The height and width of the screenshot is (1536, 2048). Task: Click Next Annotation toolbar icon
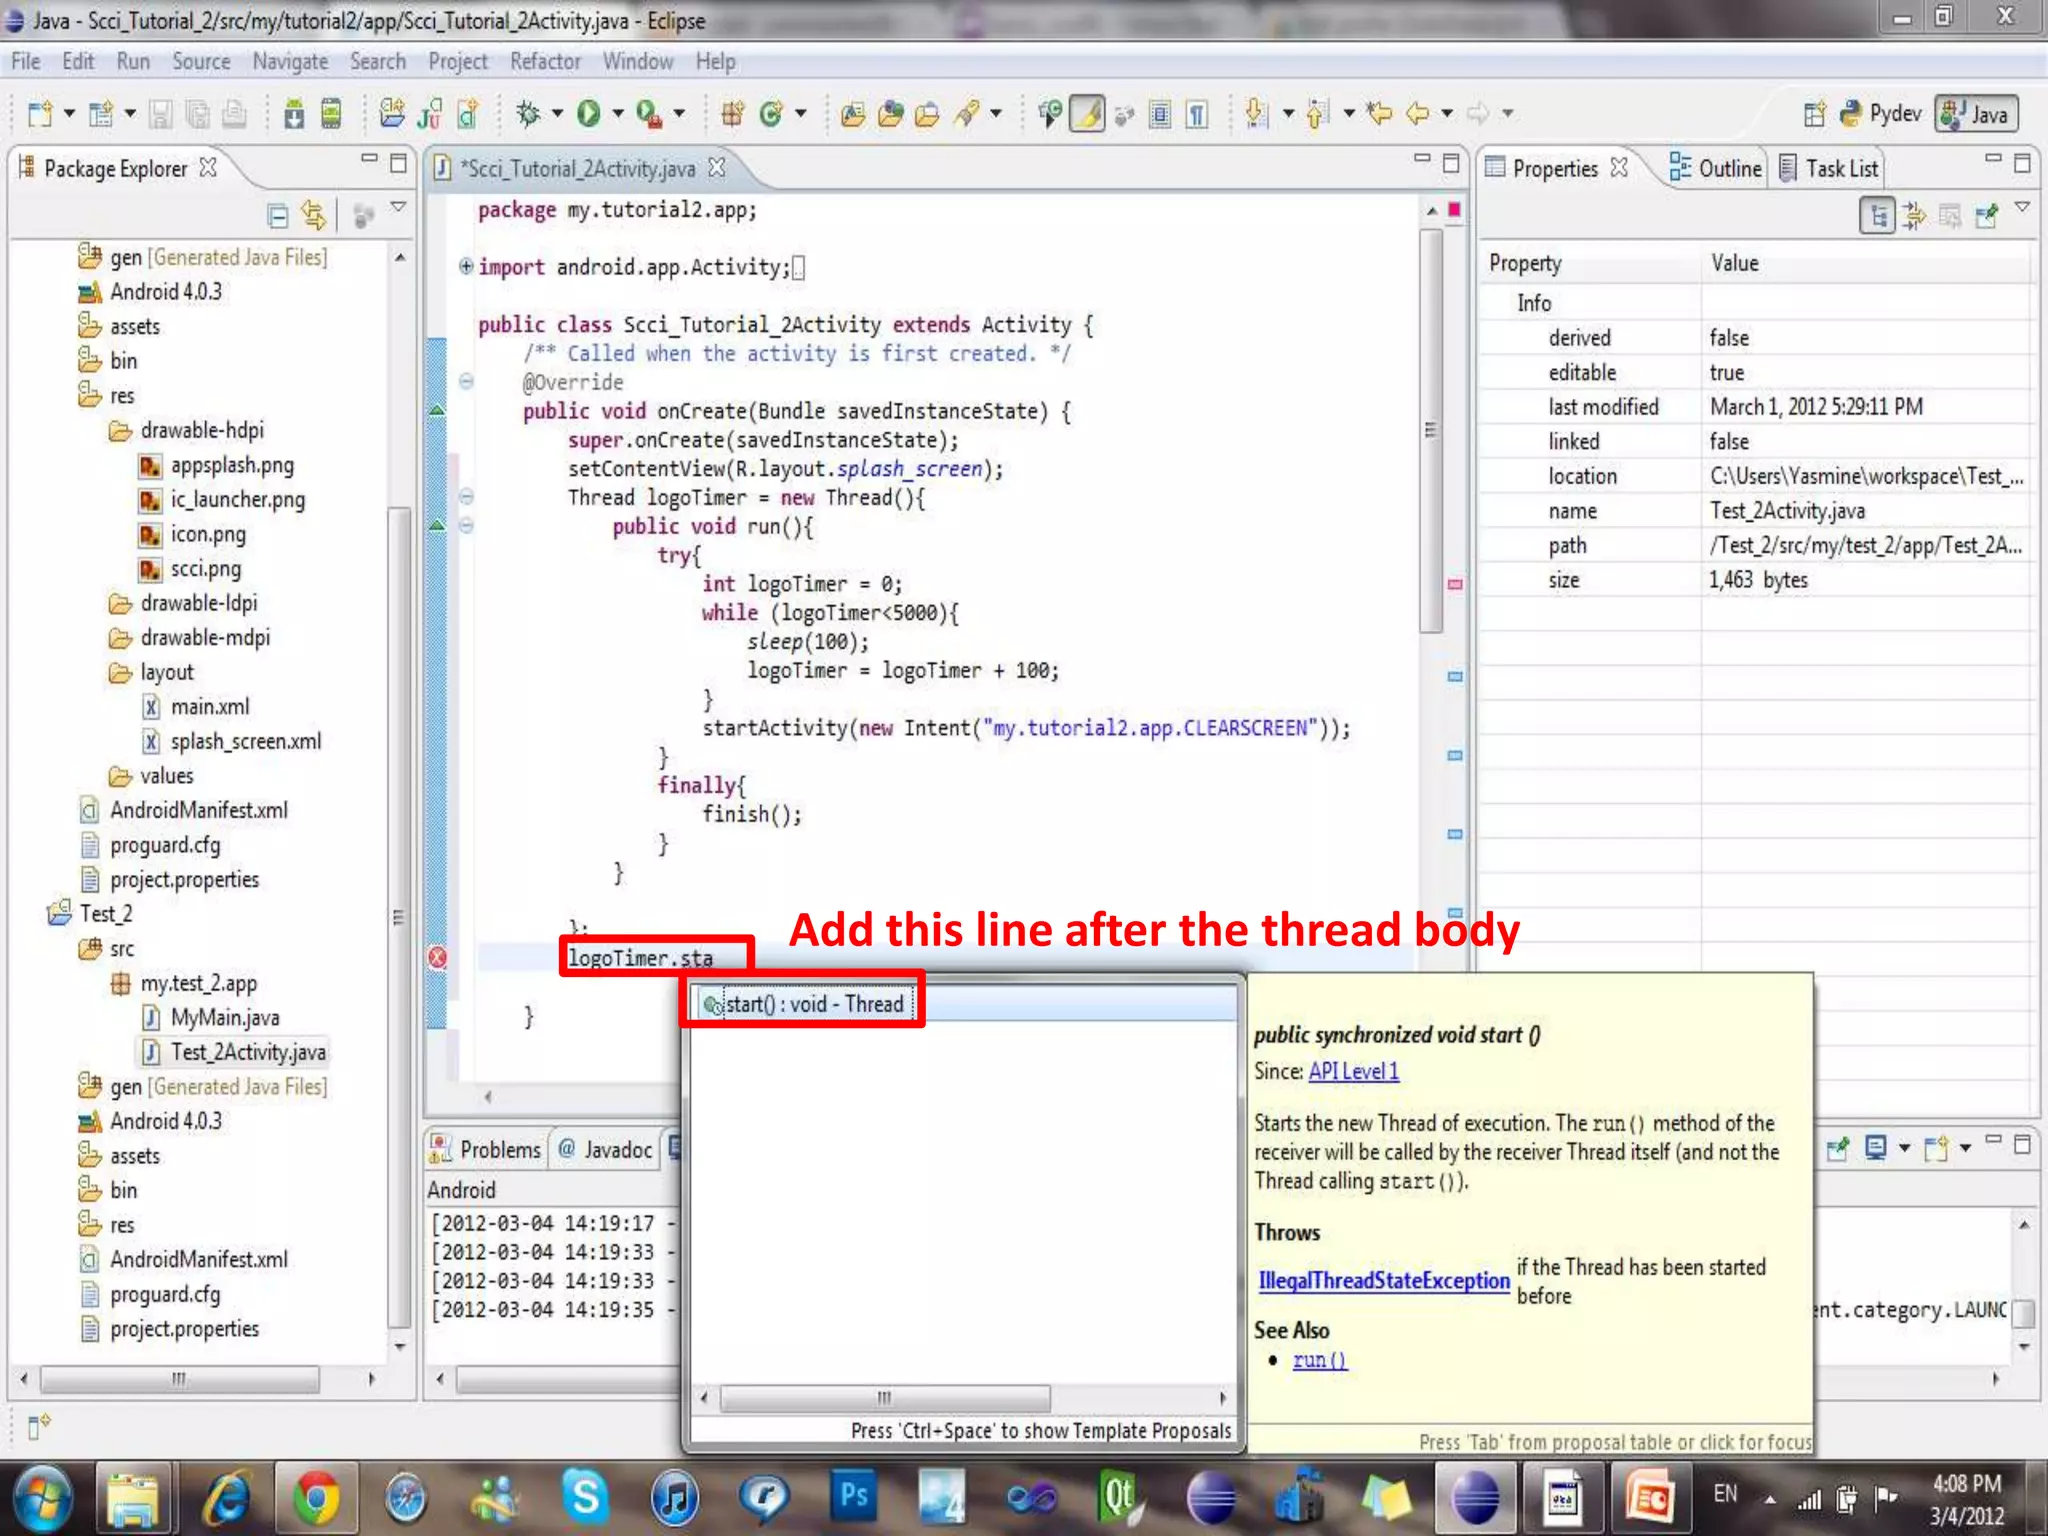[1257, 114]
